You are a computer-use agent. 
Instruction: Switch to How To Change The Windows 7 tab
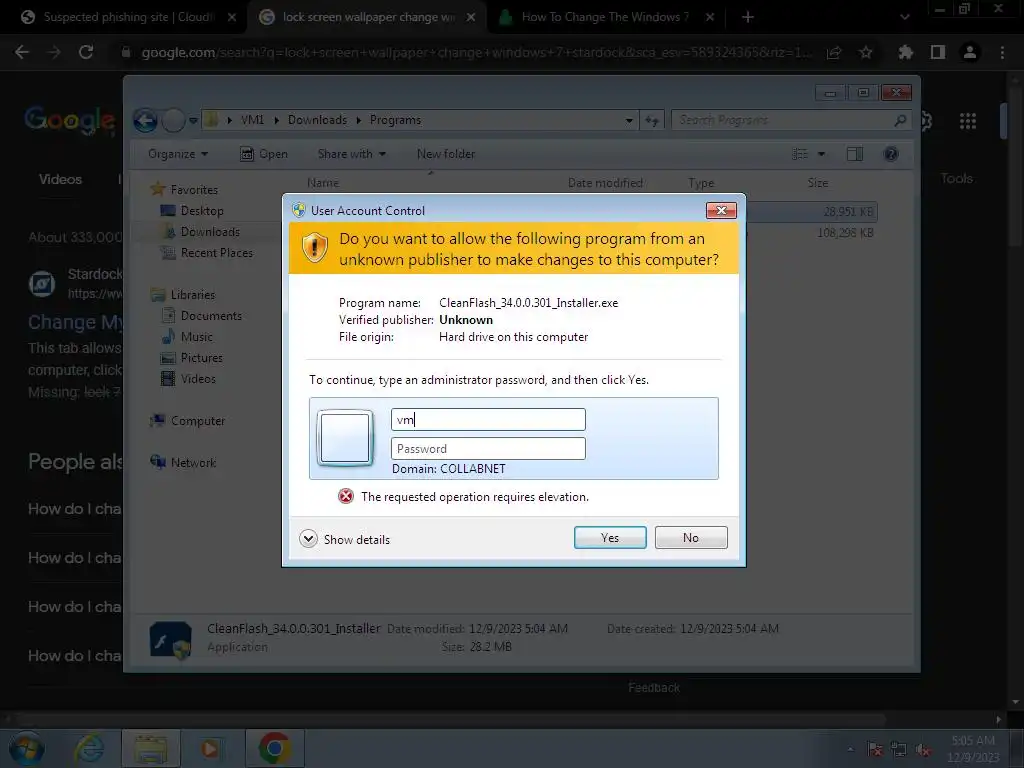(x=606, y=17)
